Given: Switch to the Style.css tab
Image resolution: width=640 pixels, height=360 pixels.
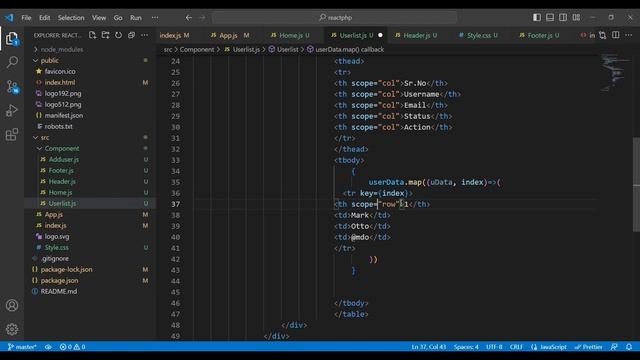Looking at the screenshot, I should click(x=478, y=36).
